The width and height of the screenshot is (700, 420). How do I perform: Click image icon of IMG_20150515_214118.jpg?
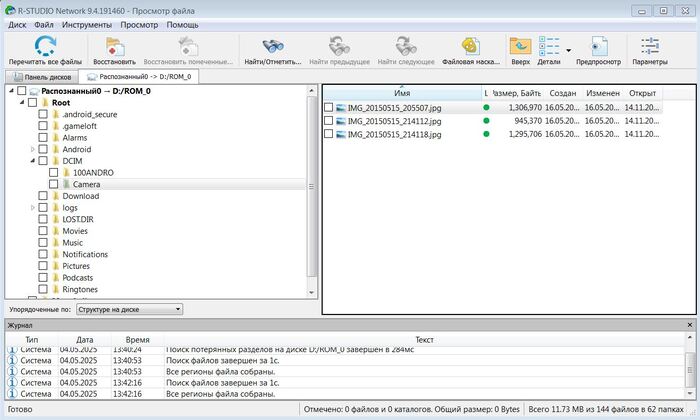point(341,134)
